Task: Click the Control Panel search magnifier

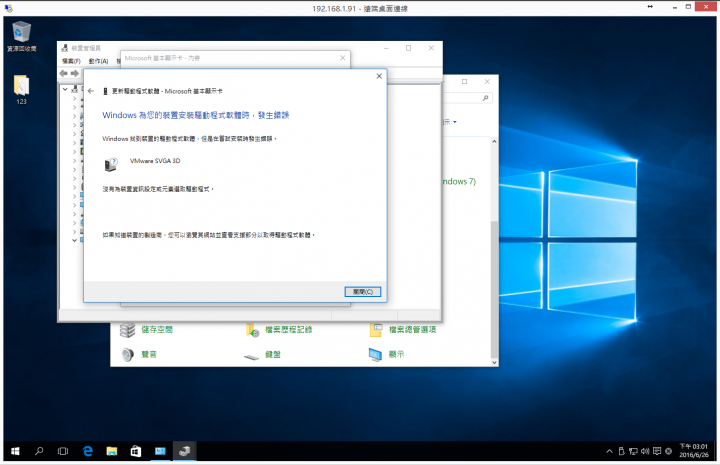Action: [485, 98]
